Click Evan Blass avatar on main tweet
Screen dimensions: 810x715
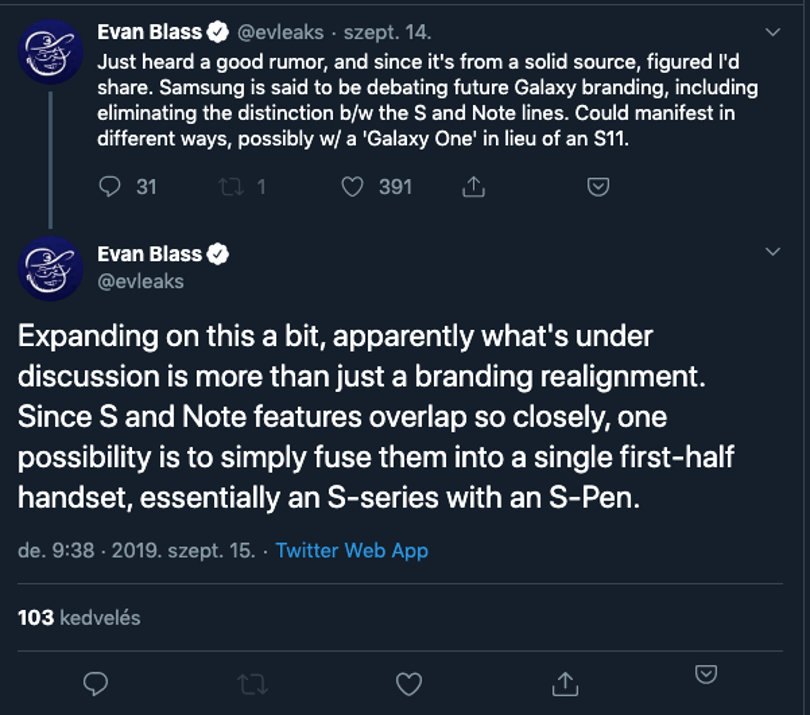pos(51,269)
